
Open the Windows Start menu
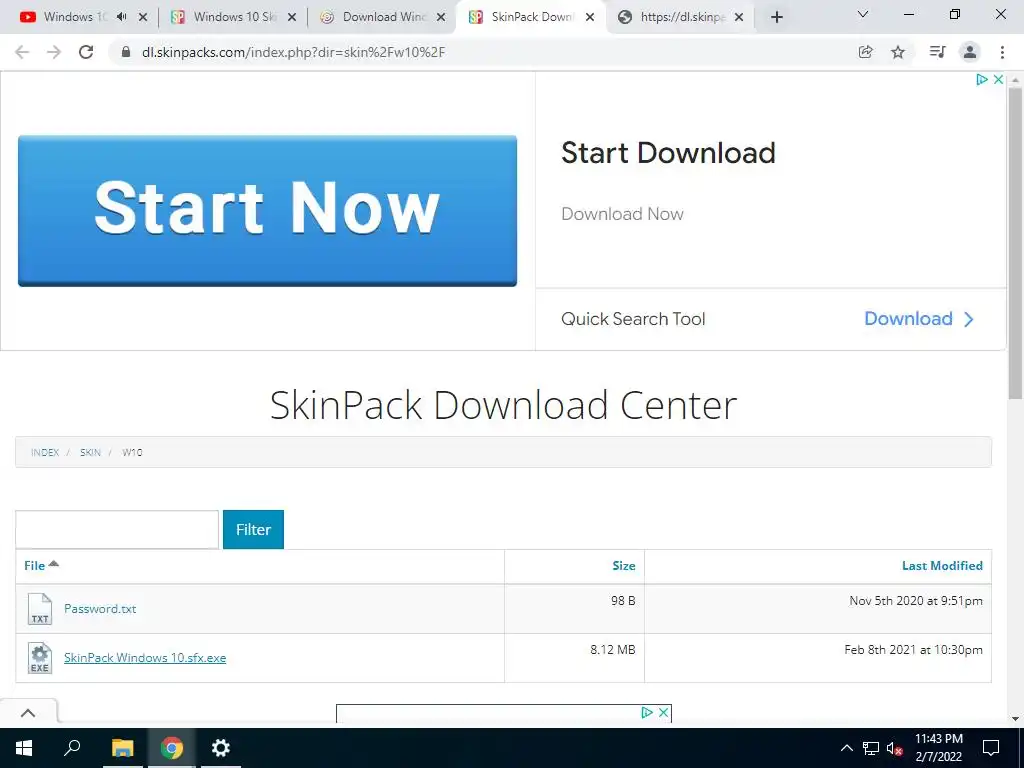click(24, 748)
